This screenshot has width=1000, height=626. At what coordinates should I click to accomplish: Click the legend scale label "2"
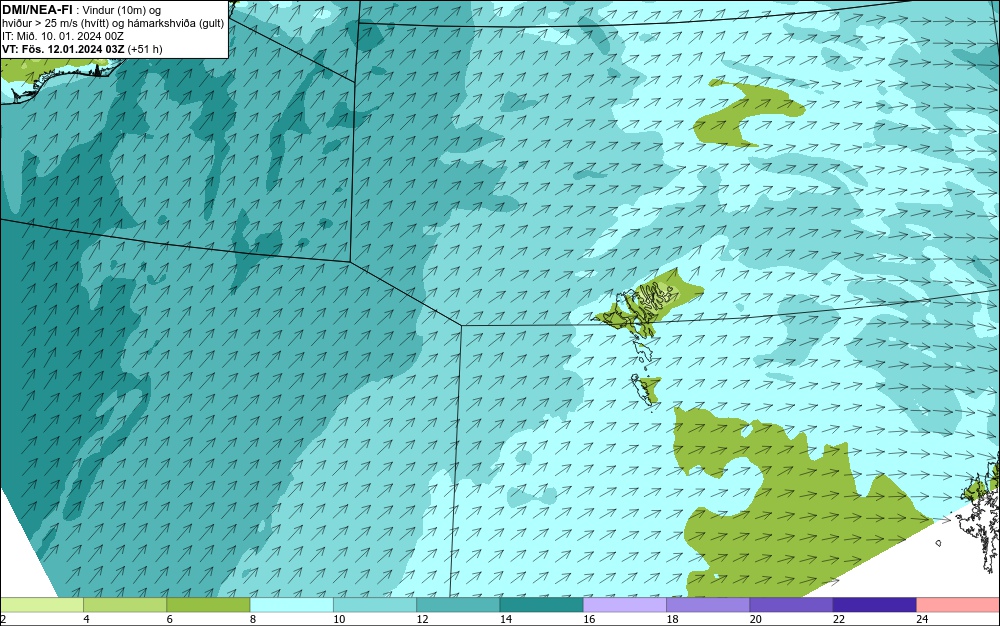[3, 619]
